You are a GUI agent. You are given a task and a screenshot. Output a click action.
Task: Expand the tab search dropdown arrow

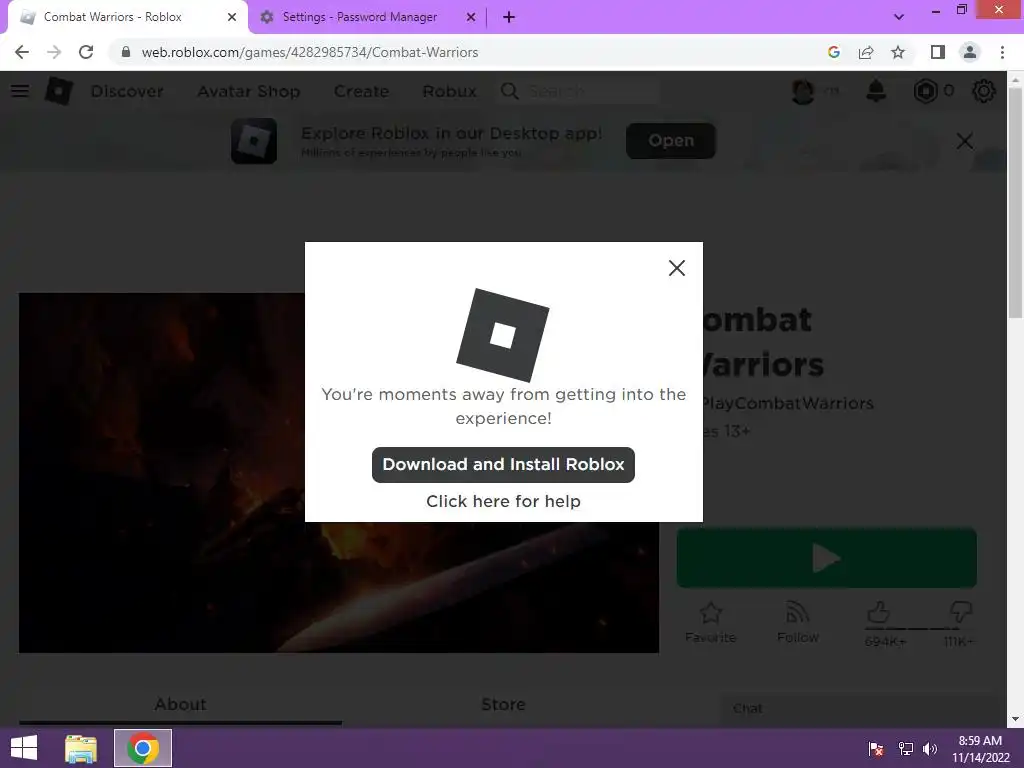899,17
